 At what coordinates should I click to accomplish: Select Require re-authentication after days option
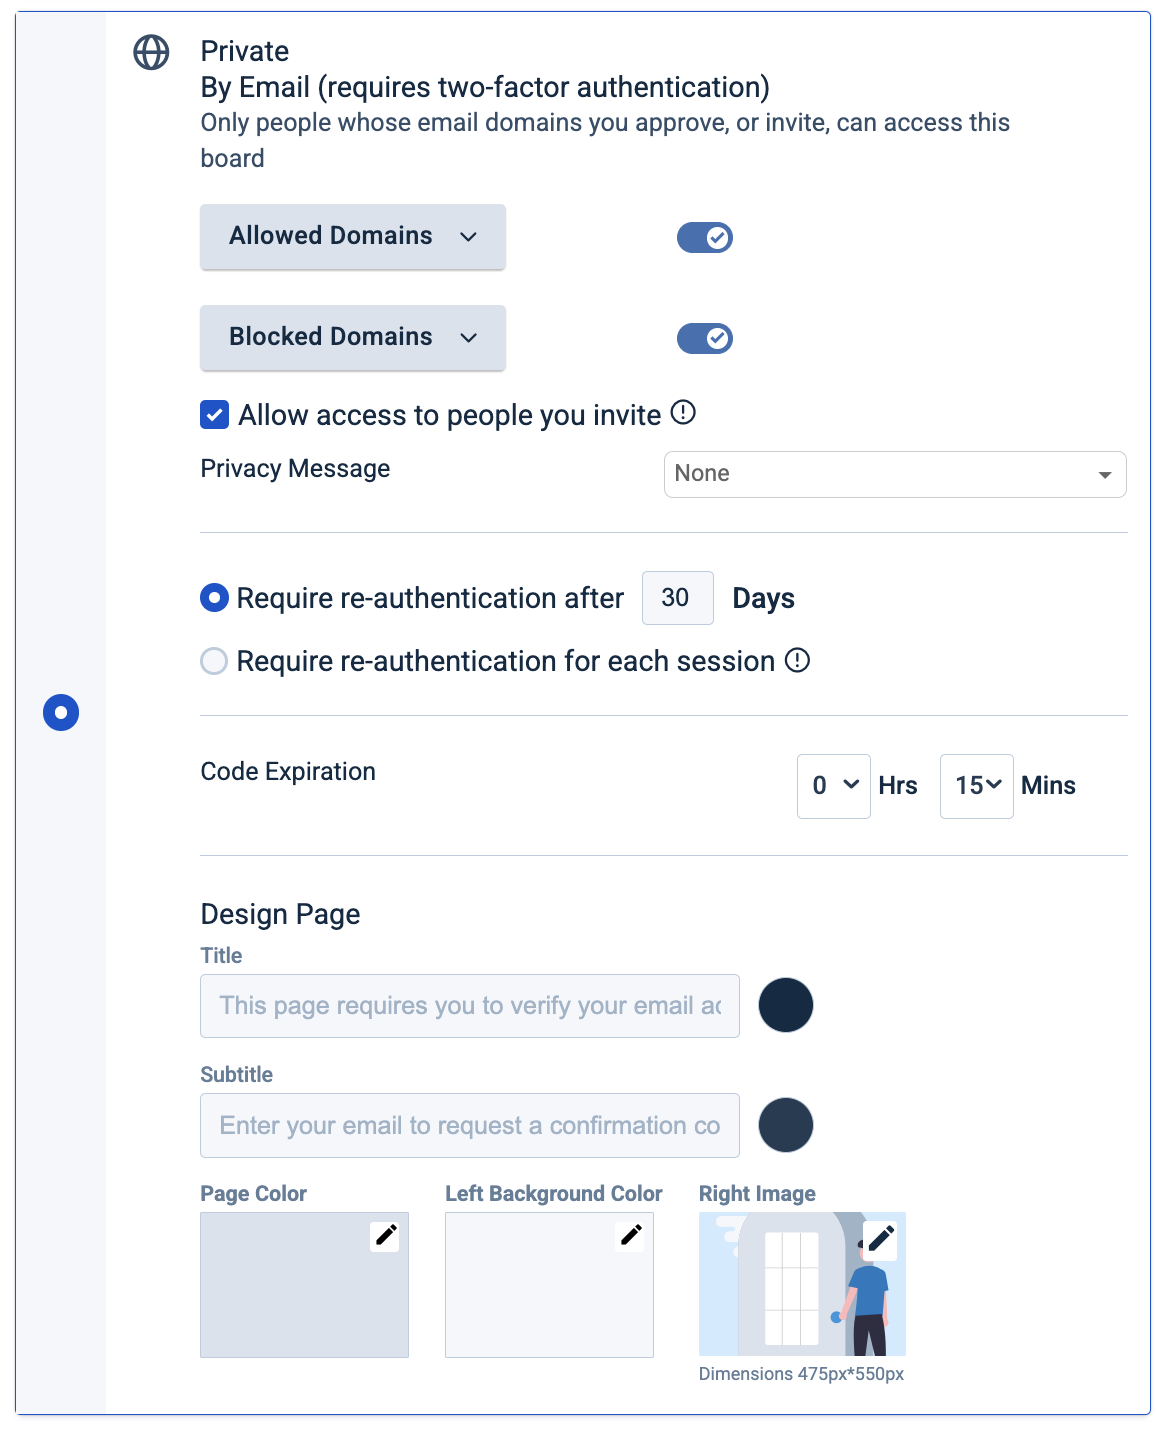click(214, 598)
